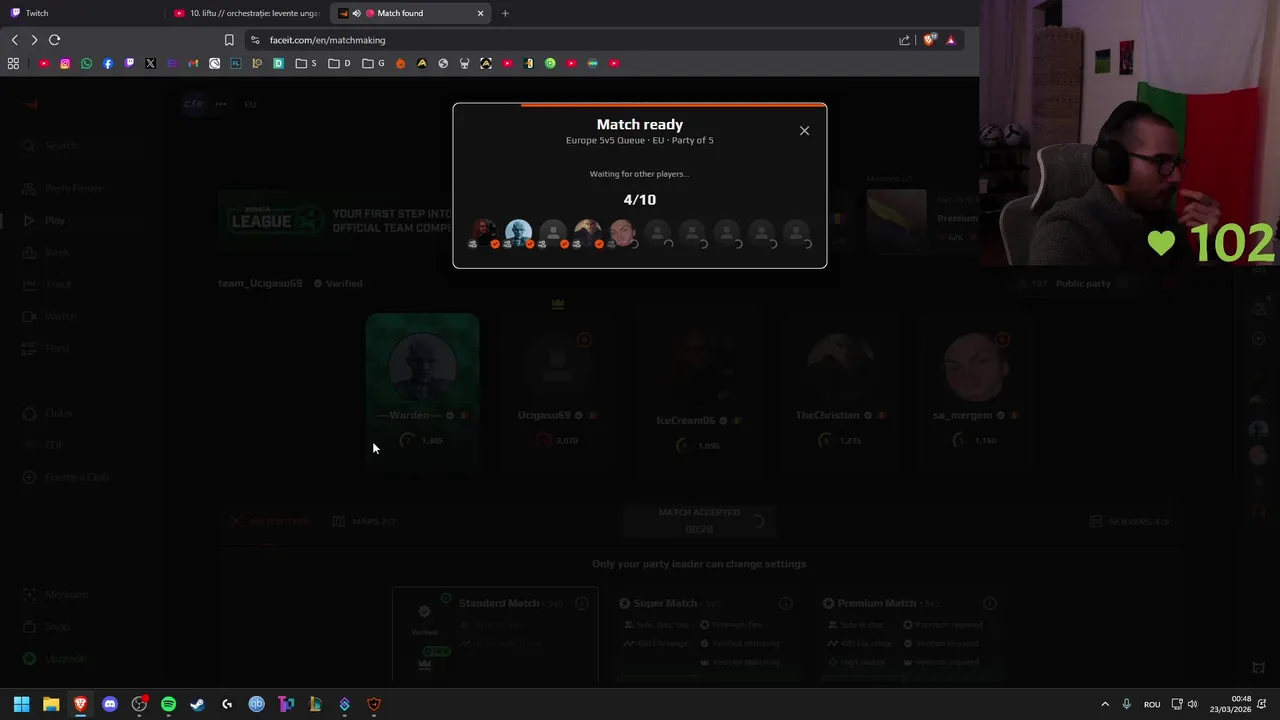Open the apps grid in bookmarks bar
The image size is (1280, 720).
(x=13, y=63)
